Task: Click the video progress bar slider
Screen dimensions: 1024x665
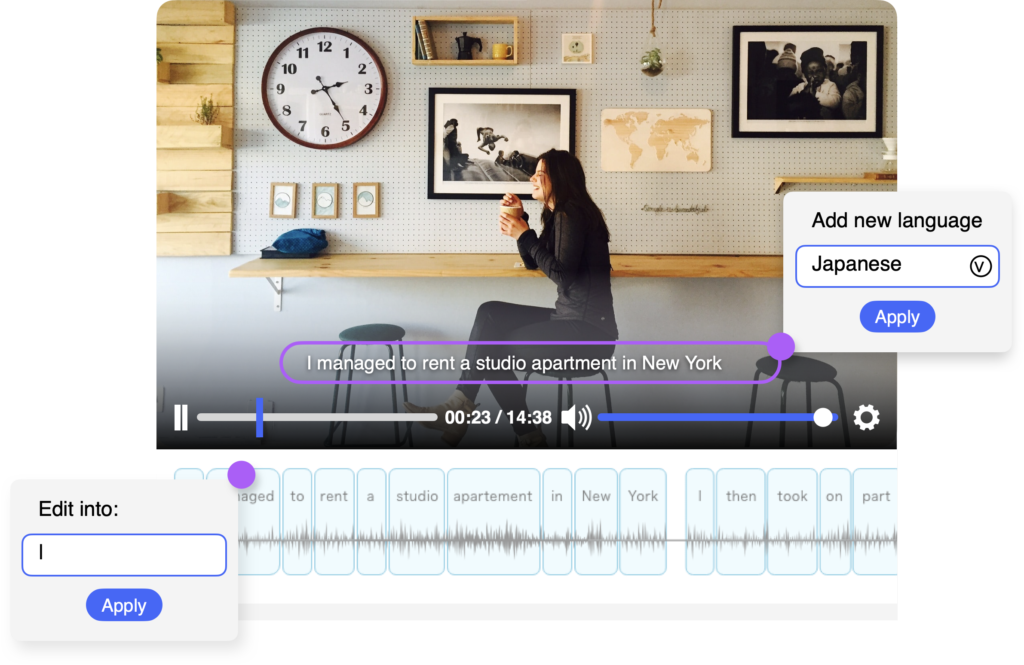Action: pyautogui.click(x=259, y=417)
